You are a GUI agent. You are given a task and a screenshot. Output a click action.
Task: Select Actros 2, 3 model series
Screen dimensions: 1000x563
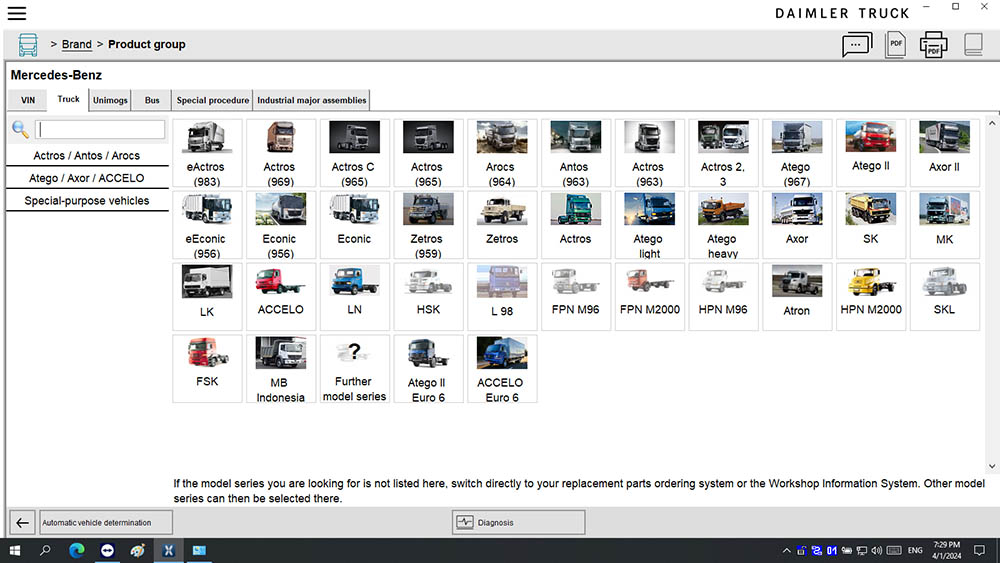[723, 153]
